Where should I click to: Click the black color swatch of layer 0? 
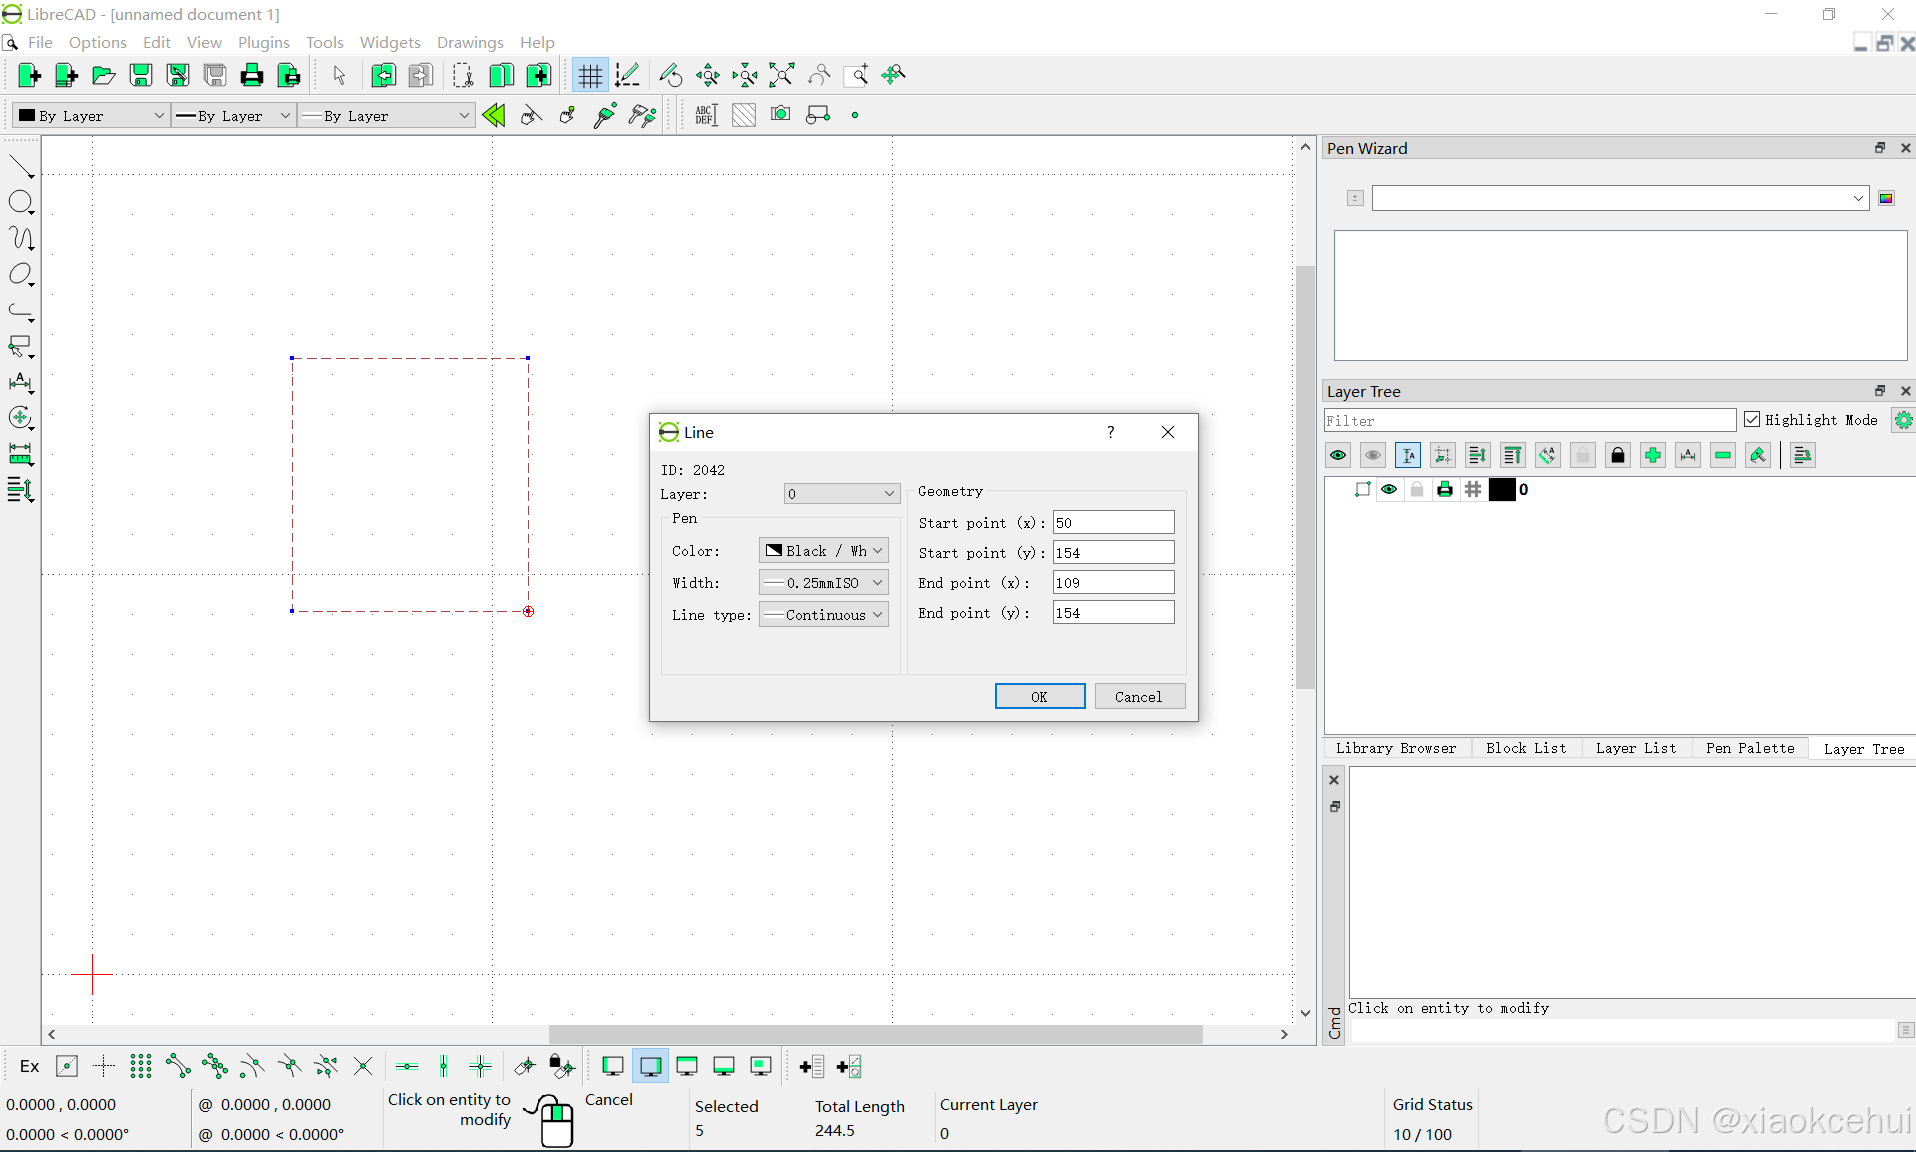point(1502,489)
